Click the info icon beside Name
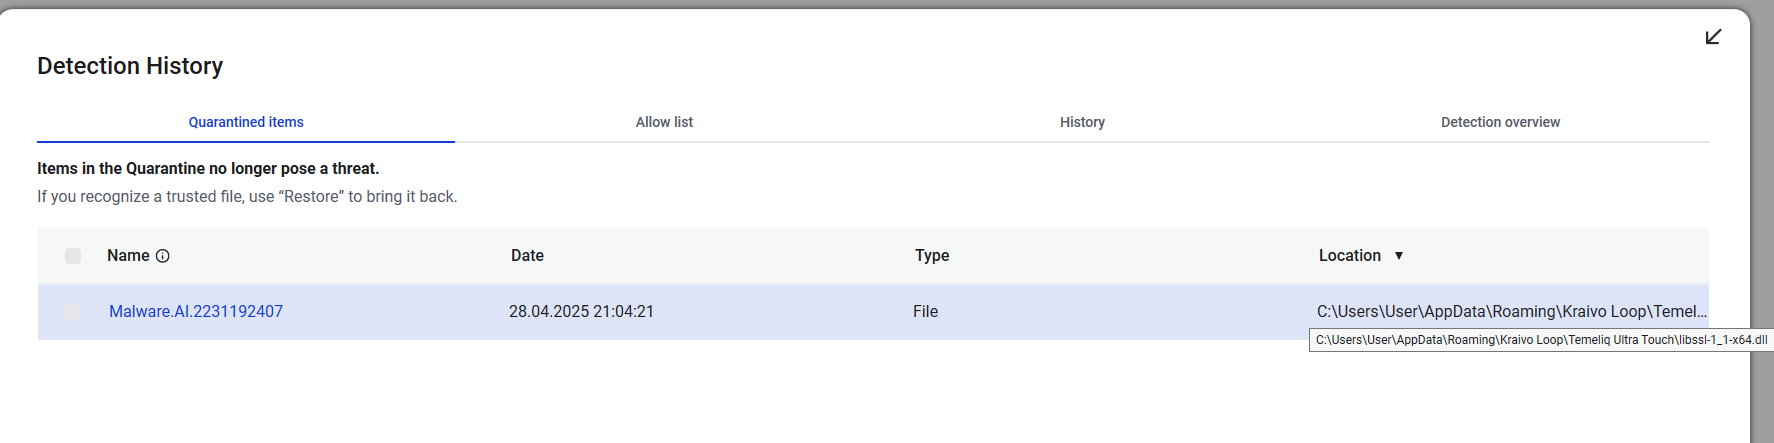 pos(163,256)
